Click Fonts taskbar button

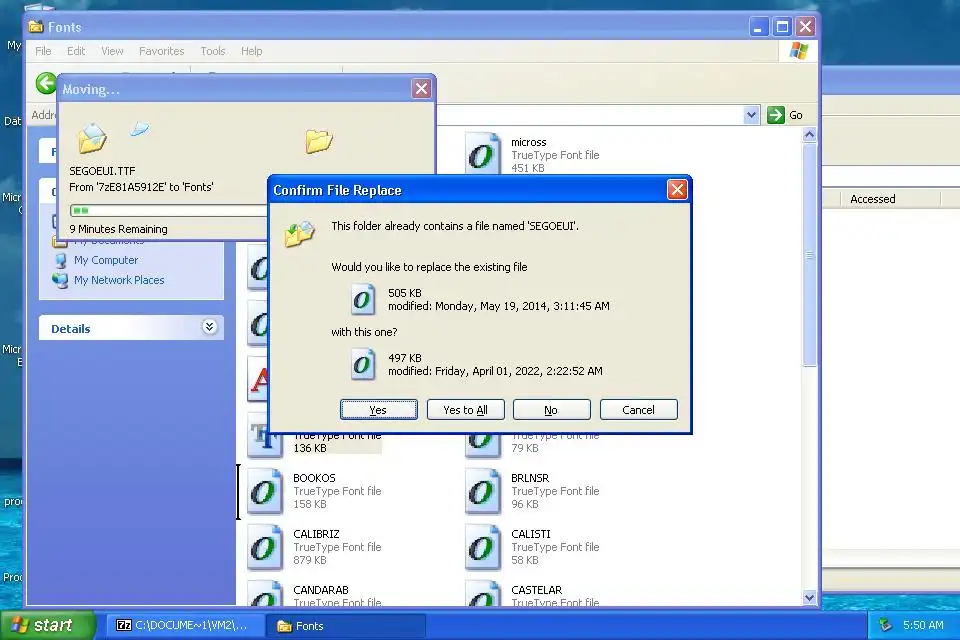pos(345,625)
